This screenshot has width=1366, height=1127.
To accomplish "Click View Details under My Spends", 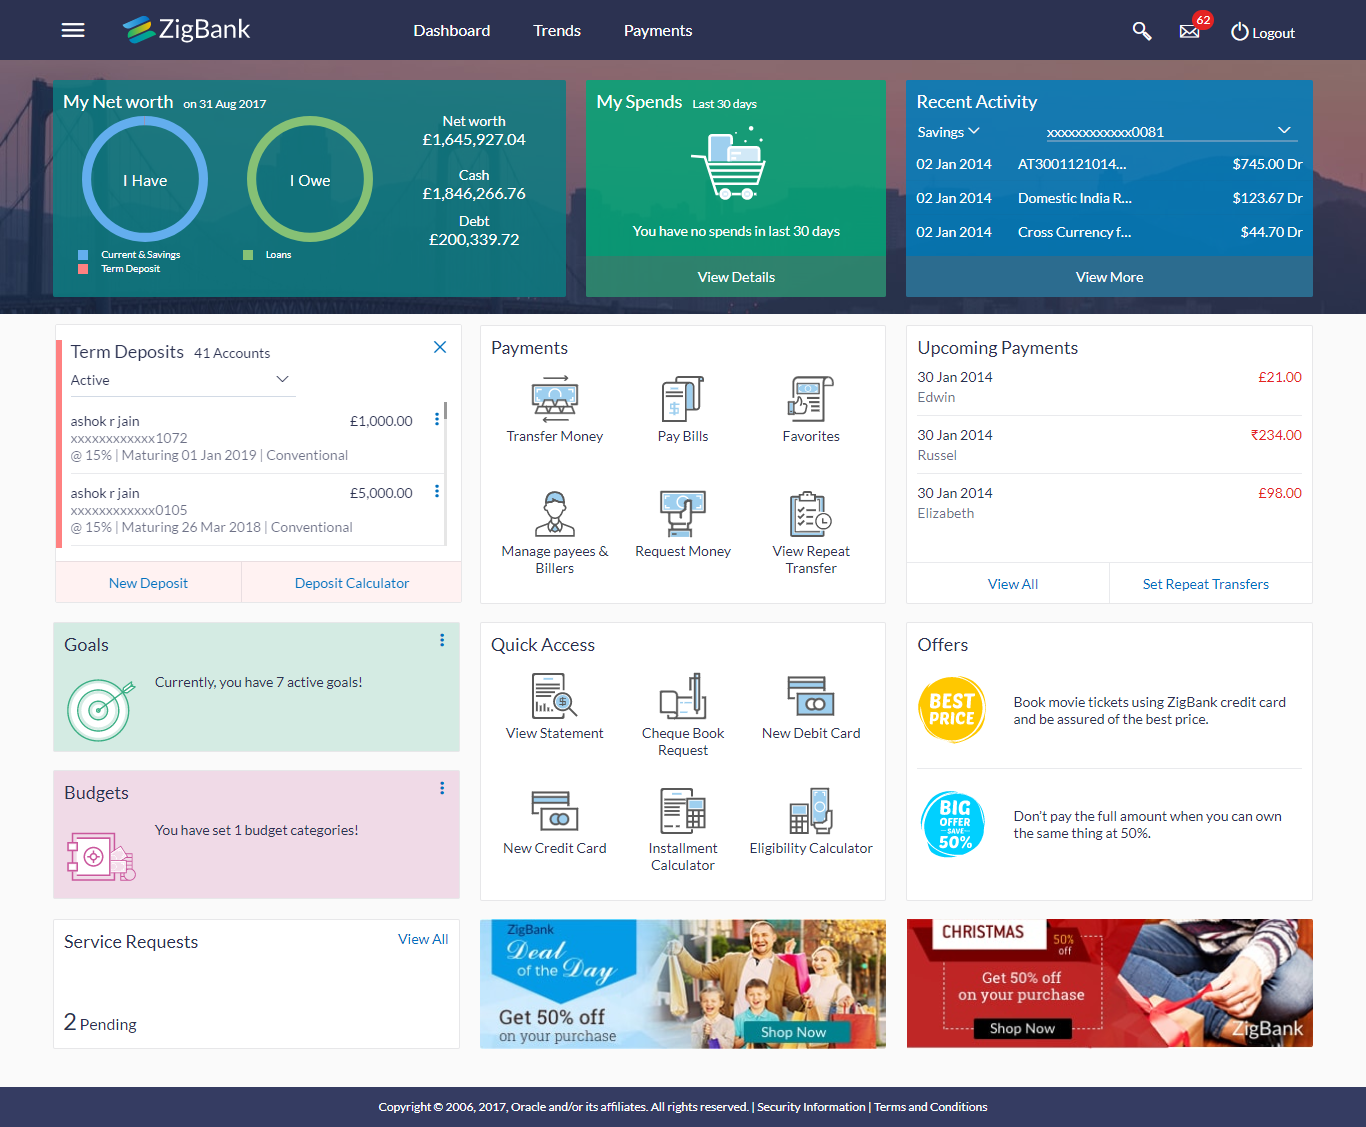I will coord(736,277).
